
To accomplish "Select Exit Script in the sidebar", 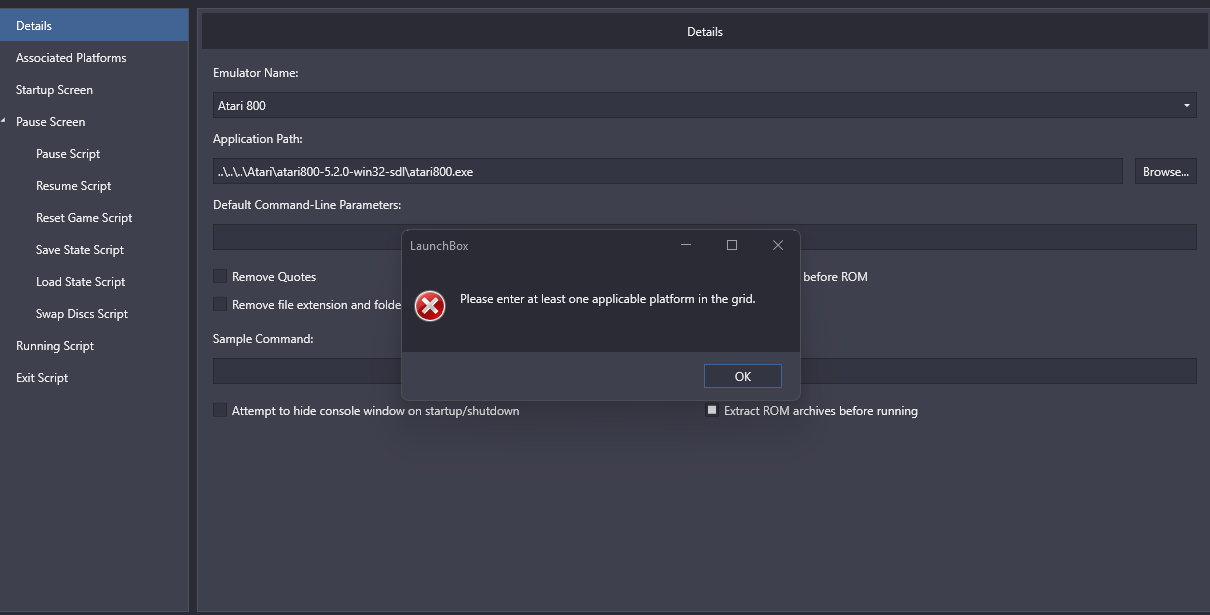I will 42,378.
